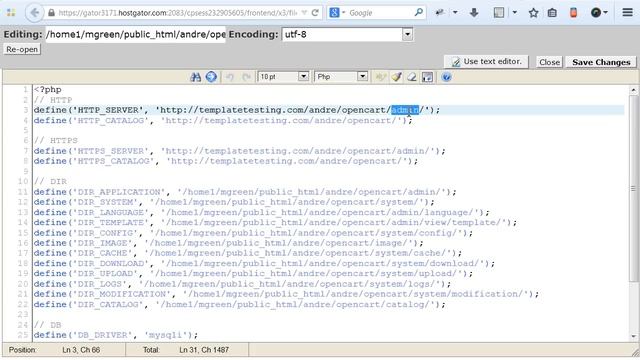Click 'DIR_TEMPLATE' on line 14
This screenshot has height=360, width=640.
point(110,222)
